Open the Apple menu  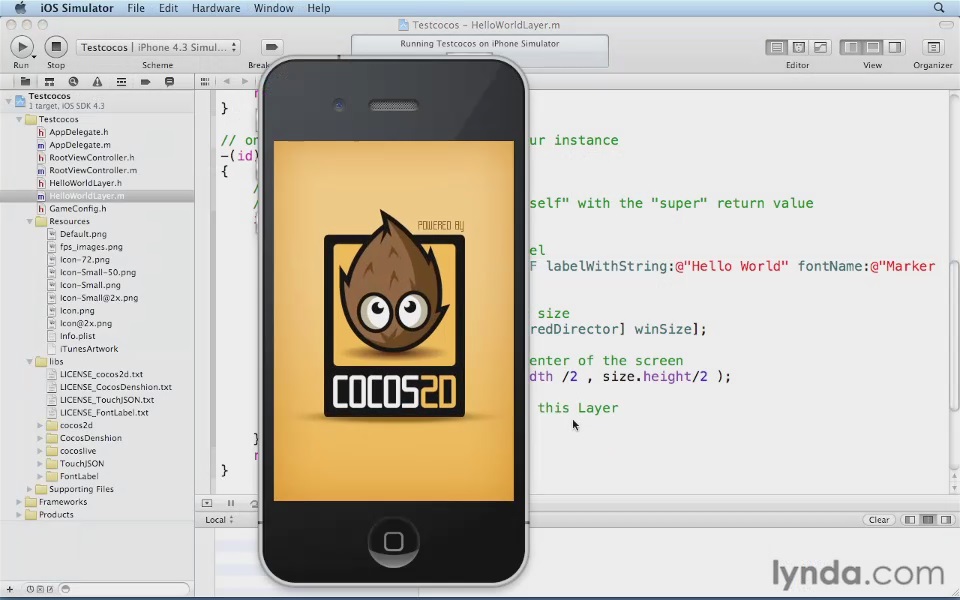click(x=20, y=8)
